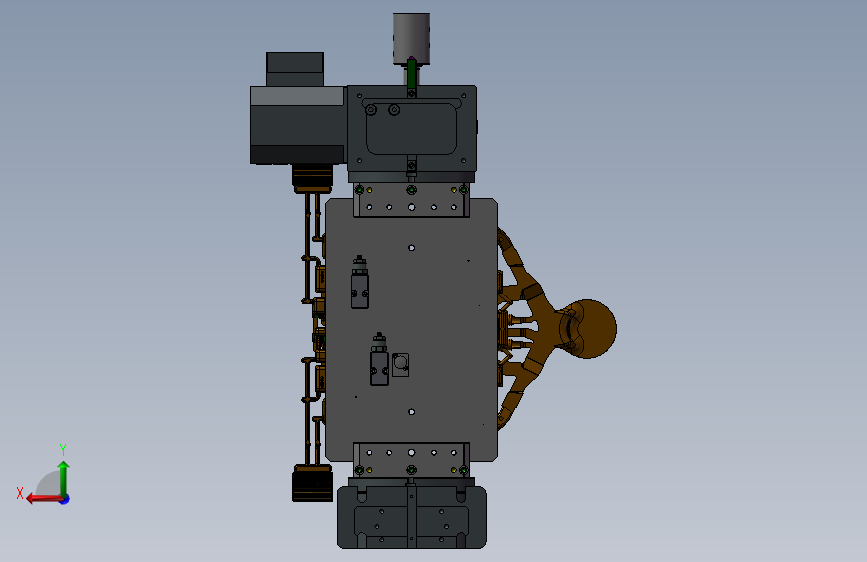867x562 pixels.
Task: Click the red X axis arrow of the triad
Action: click(43, 499)
